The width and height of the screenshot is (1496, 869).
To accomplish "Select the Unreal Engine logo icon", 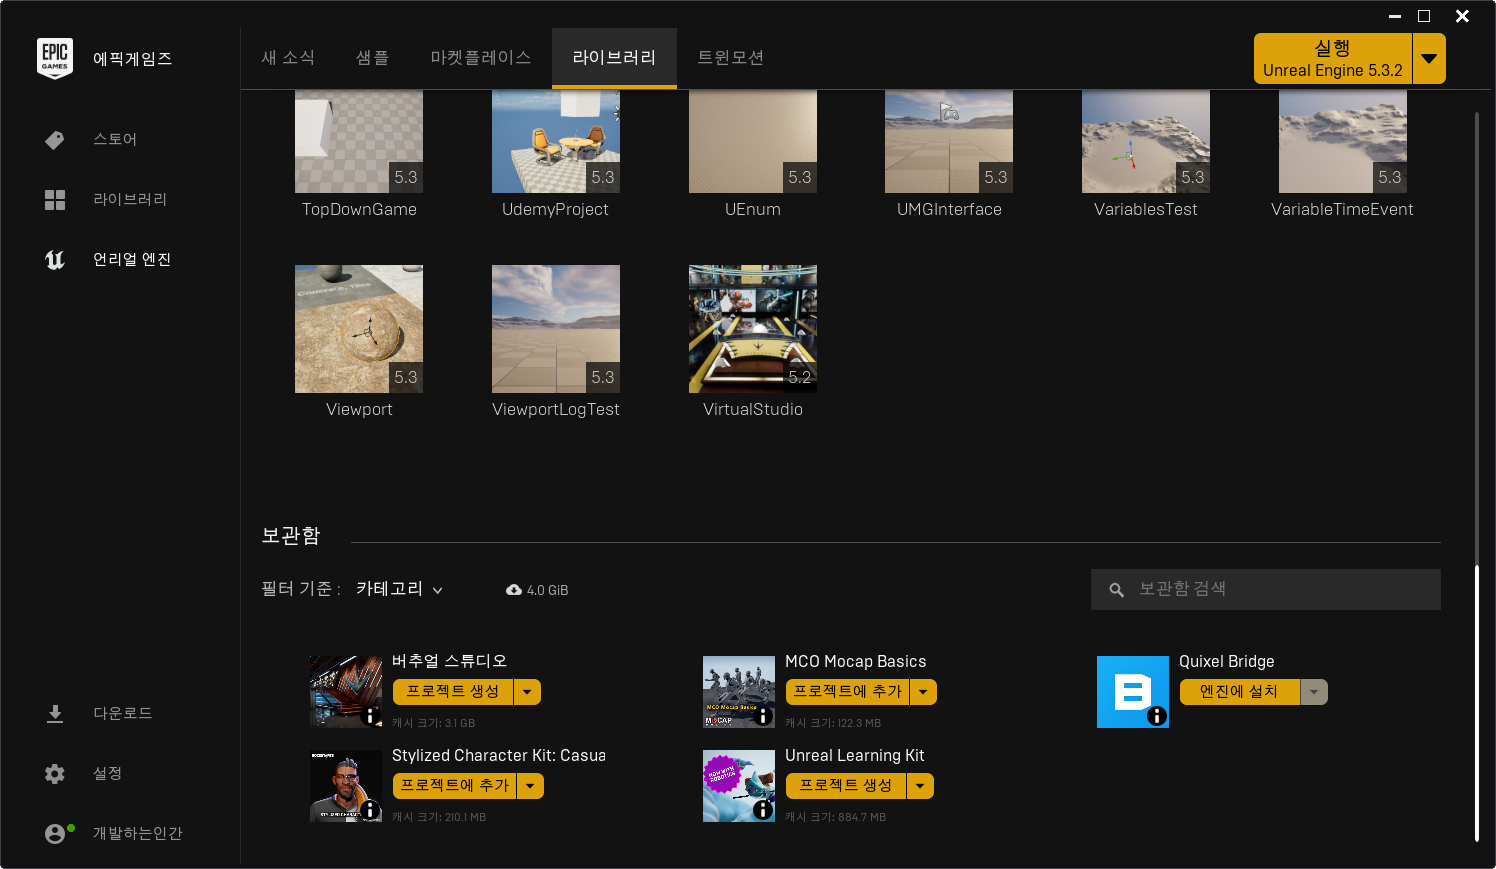I will tap(55, 260).
